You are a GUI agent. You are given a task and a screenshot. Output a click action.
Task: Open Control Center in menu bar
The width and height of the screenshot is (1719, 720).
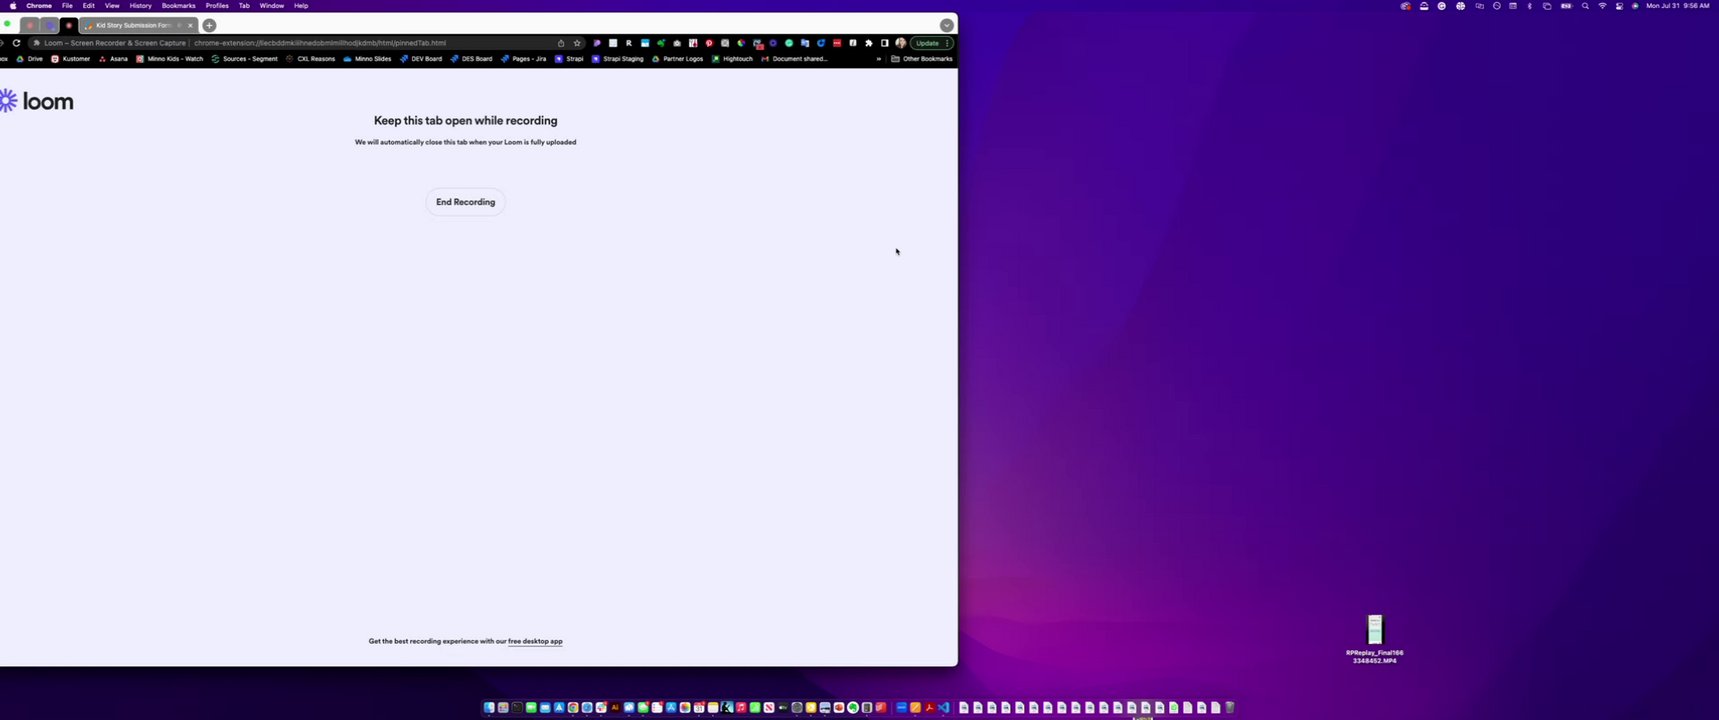point(1619,6)
